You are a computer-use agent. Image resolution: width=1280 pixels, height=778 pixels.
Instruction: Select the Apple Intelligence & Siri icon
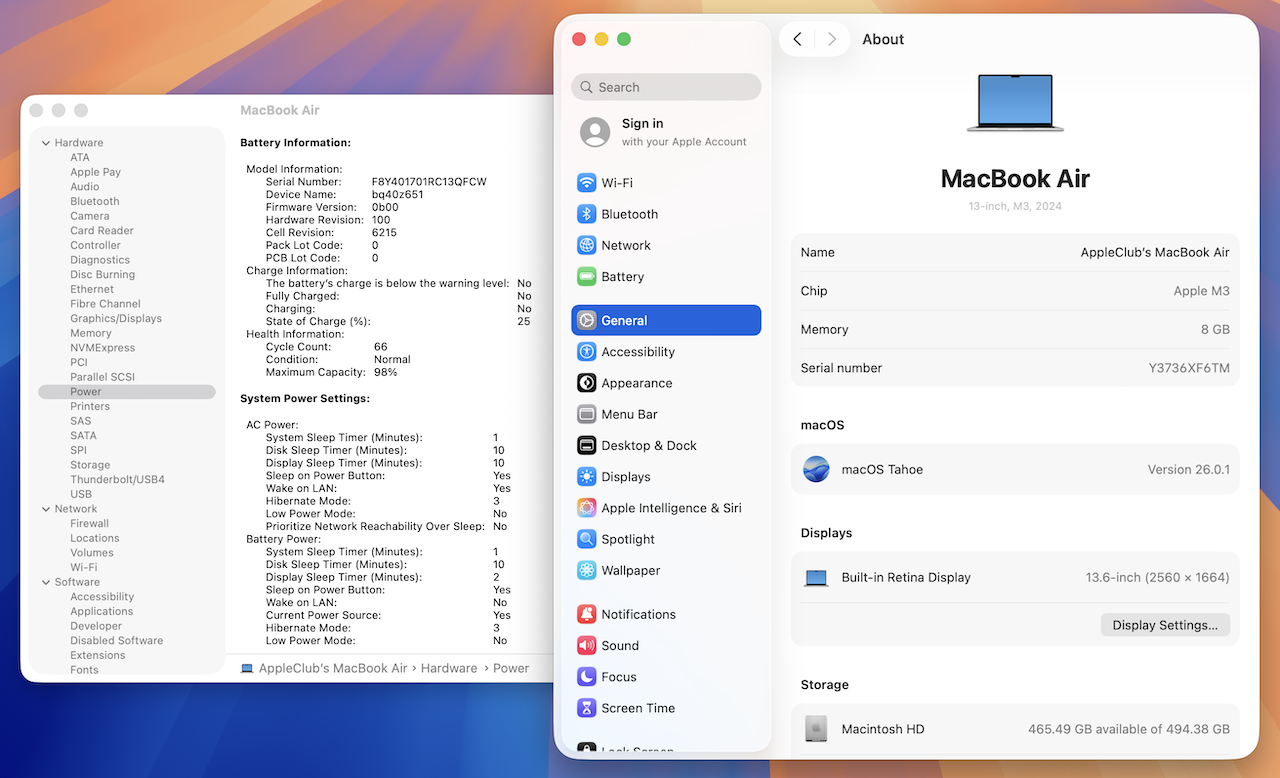[x=587, y=508]
